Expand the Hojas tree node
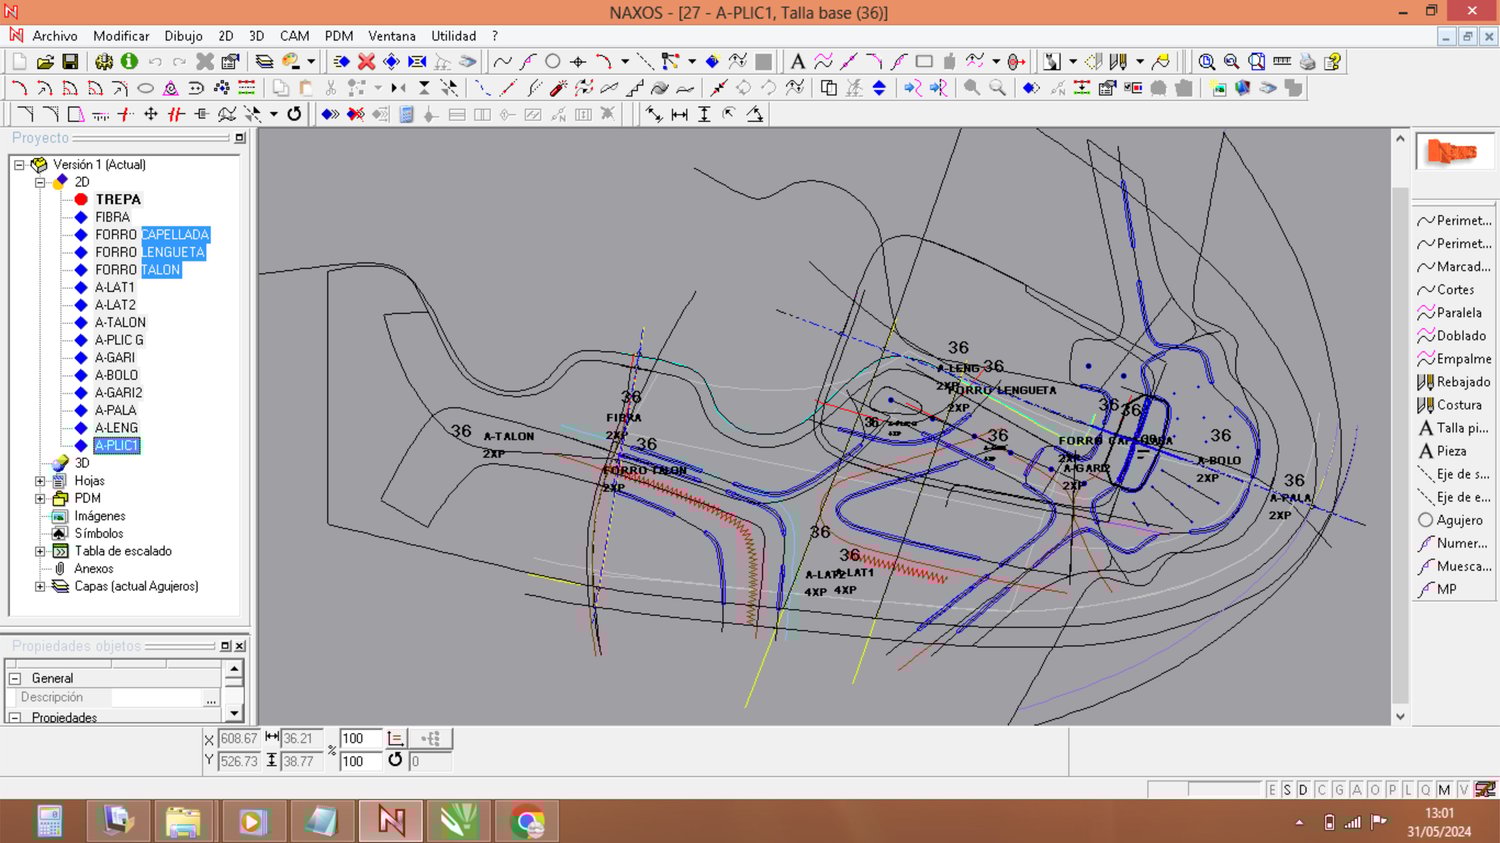This screenshot has width=1500, height=843. click(x=40, y=481)
